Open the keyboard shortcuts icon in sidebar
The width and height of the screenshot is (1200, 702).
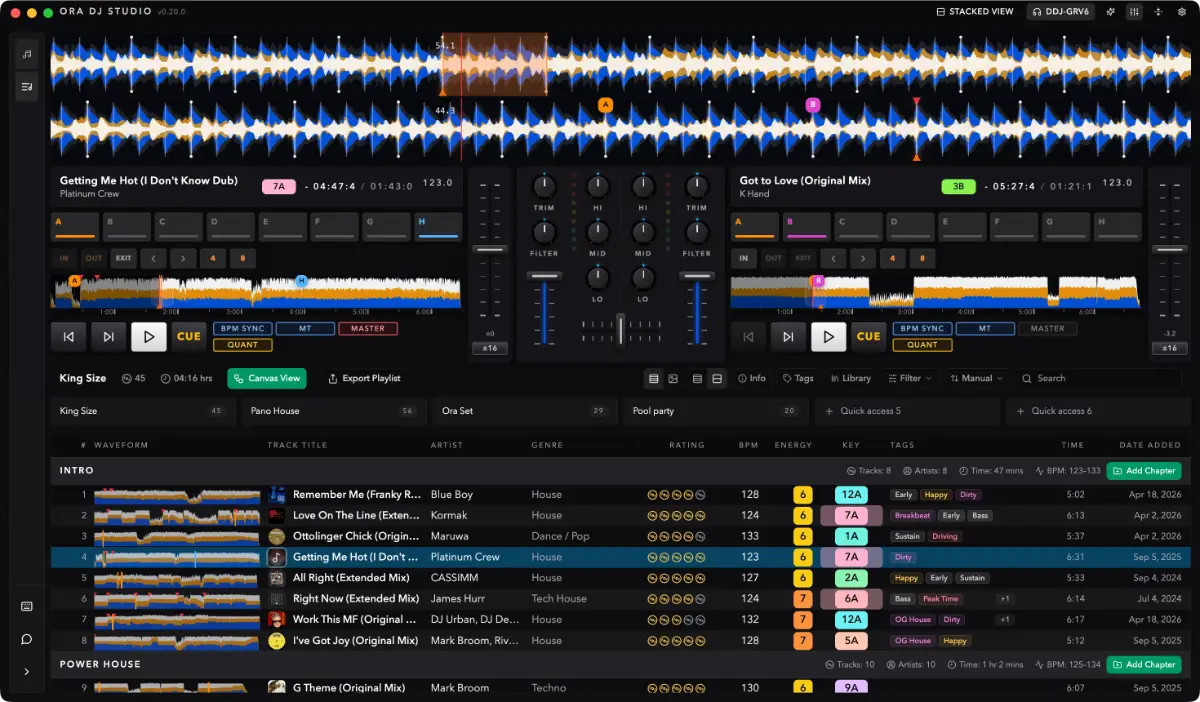tap(27, 606)
